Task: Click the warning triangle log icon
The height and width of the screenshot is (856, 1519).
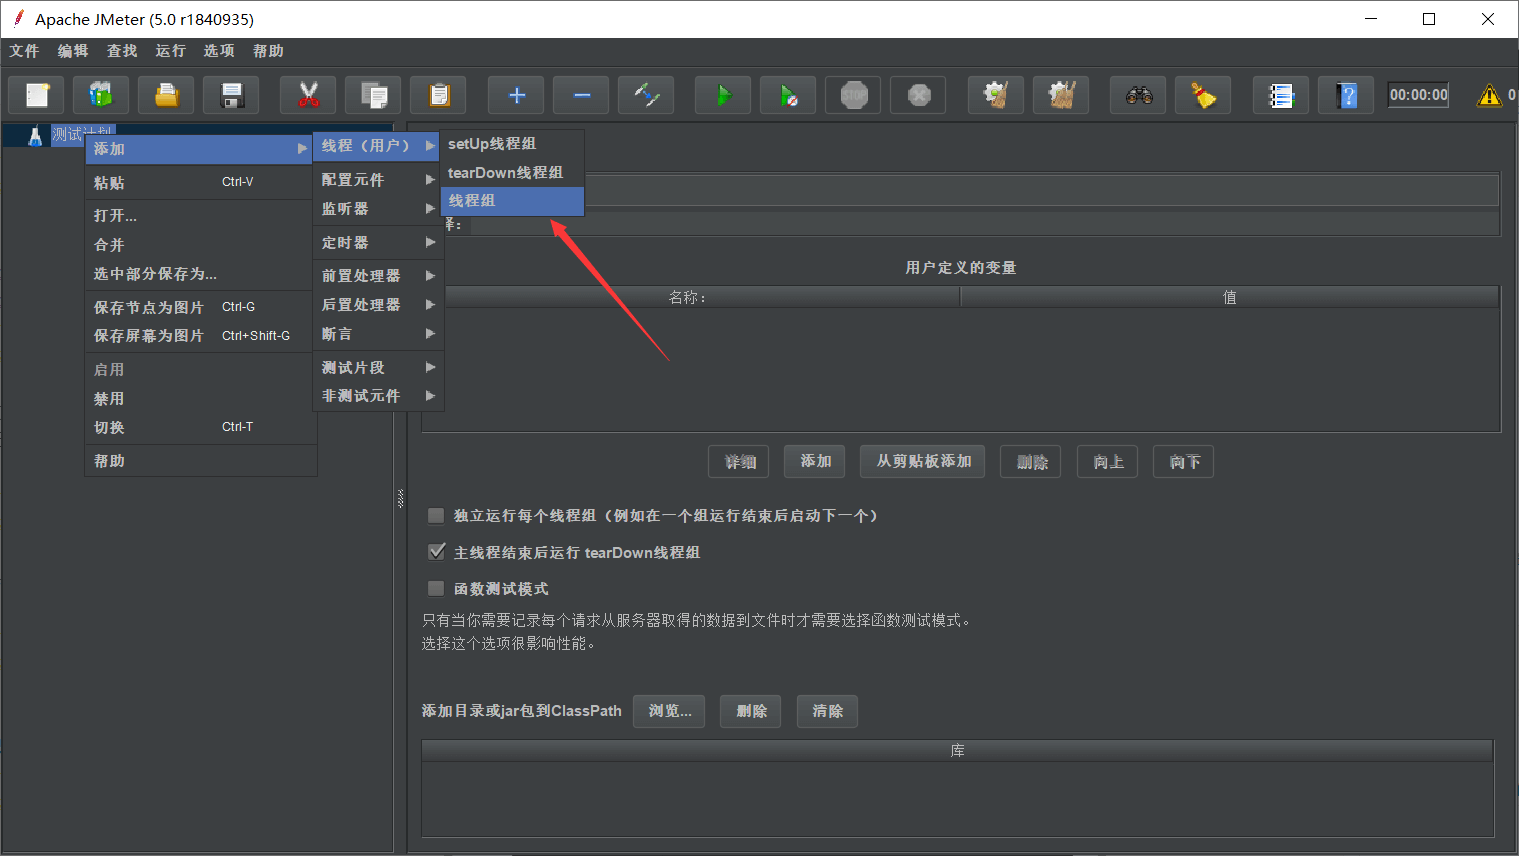Action: 1489,95
